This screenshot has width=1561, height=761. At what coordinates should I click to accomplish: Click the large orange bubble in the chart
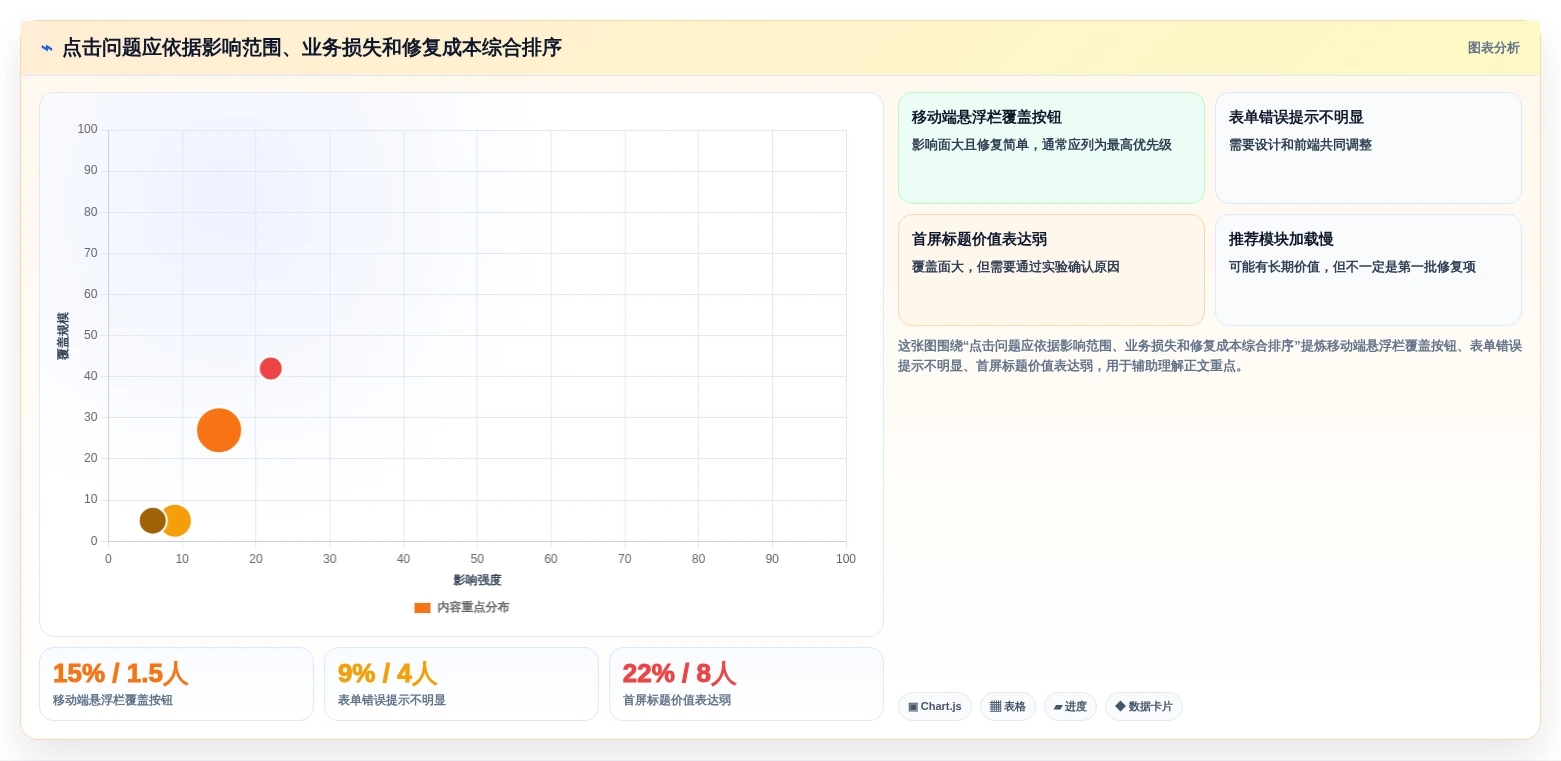[x=219, y=430]
